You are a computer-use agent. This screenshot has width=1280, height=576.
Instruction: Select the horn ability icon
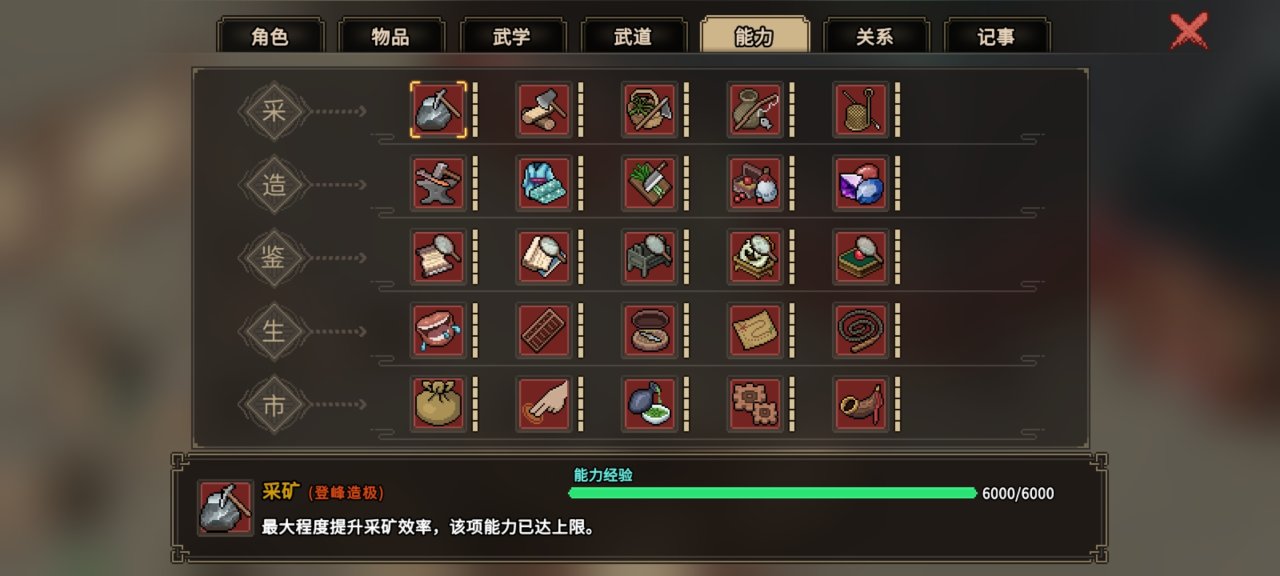(861, 404)
